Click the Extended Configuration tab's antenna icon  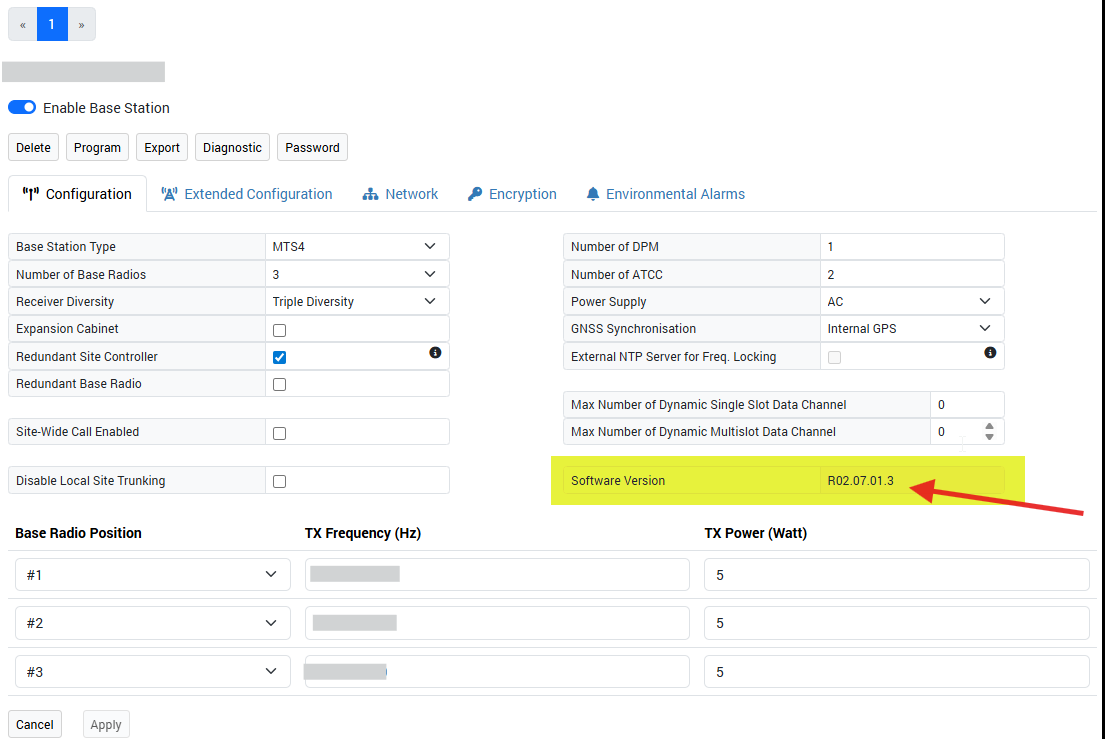tap(169, 194)
